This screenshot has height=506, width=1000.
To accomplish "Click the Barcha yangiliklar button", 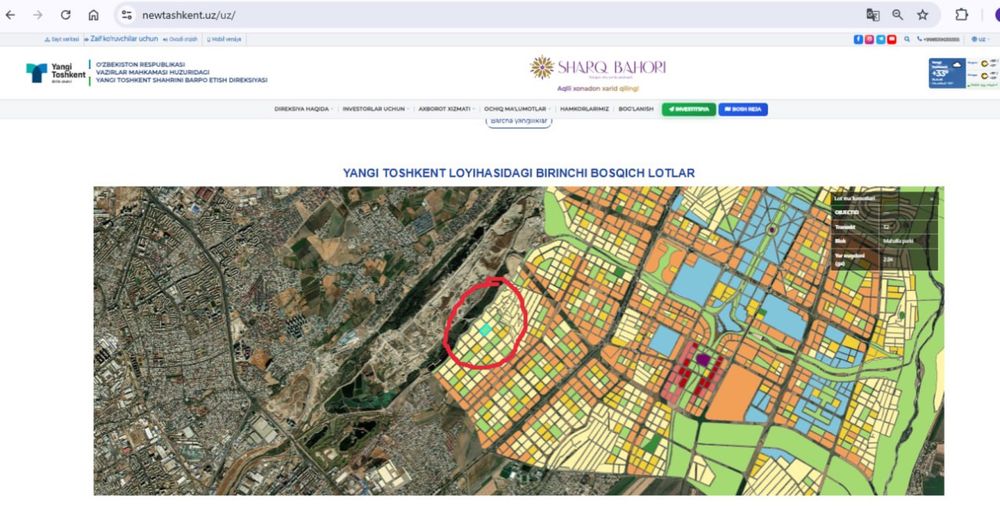I will click(x=518, y=121).
